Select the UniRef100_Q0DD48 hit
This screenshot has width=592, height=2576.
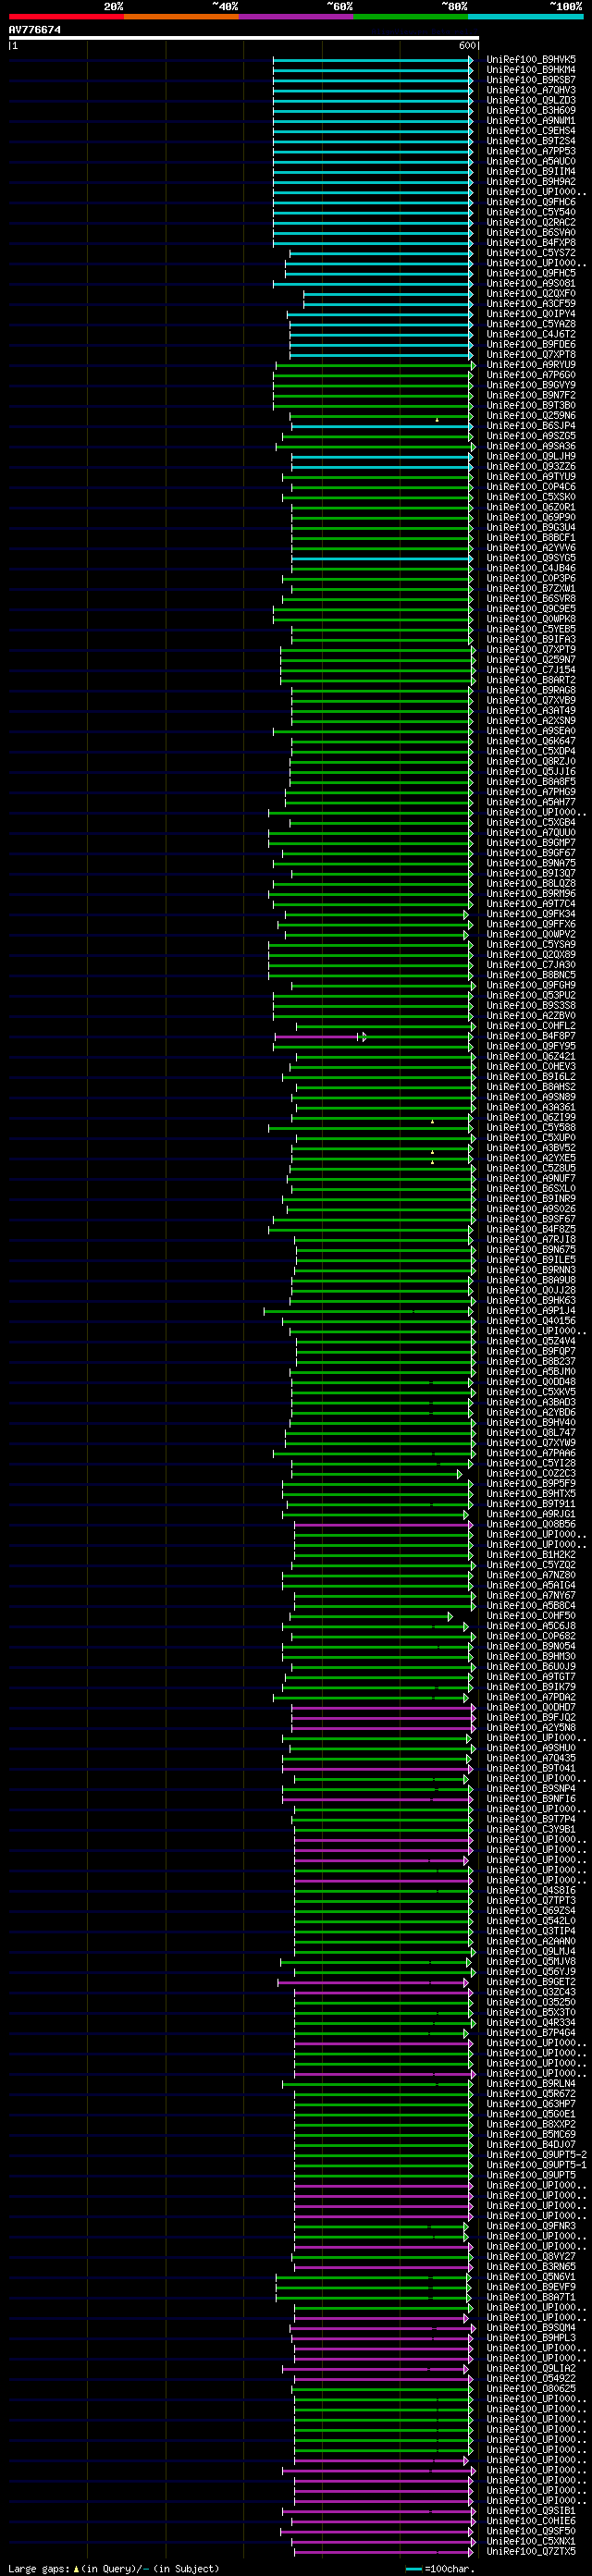(531, 1381)
